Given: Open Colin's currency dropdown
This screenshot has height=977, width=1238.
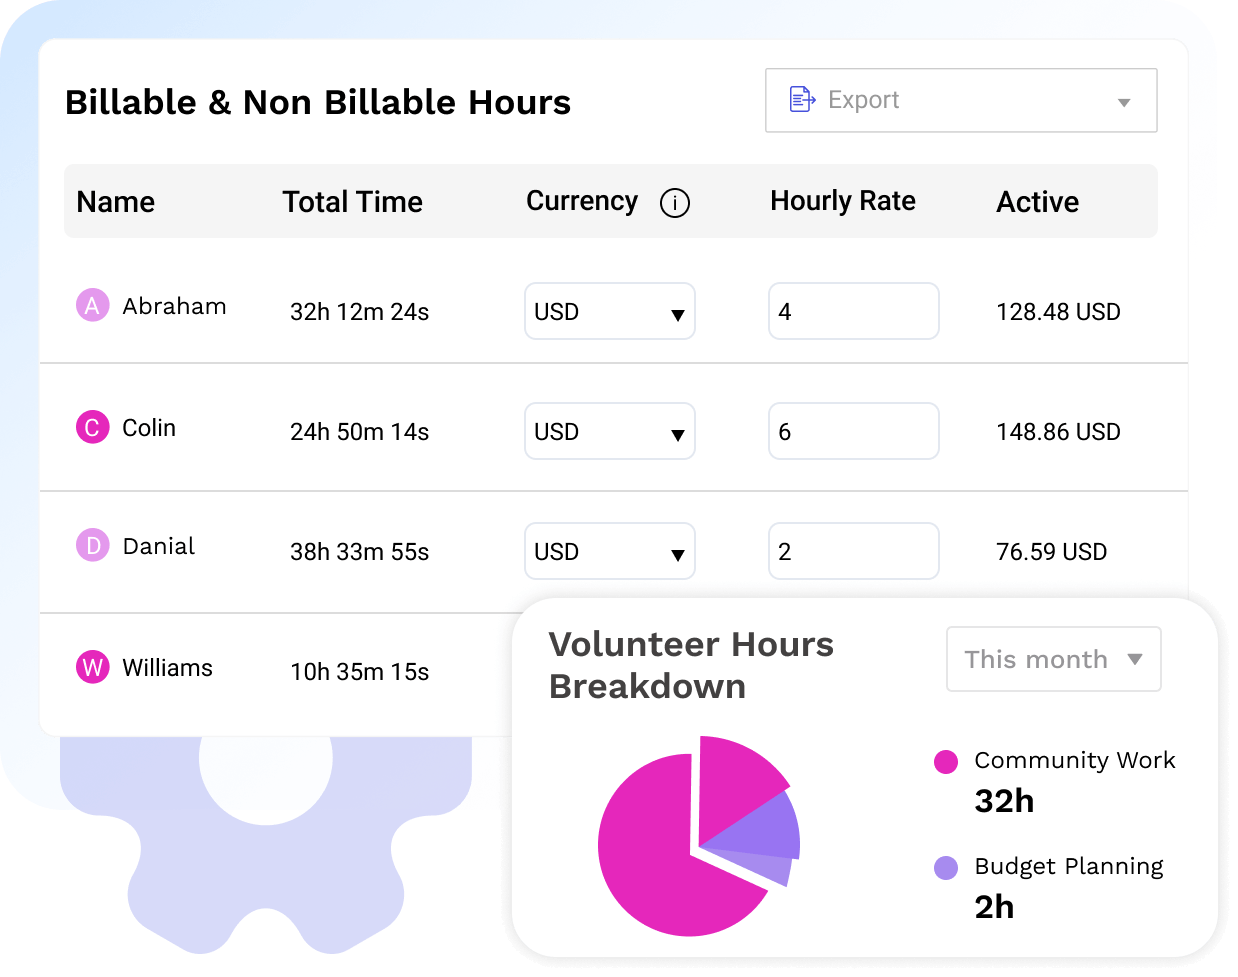Looking at the screenshot, I should coord(609,431).
